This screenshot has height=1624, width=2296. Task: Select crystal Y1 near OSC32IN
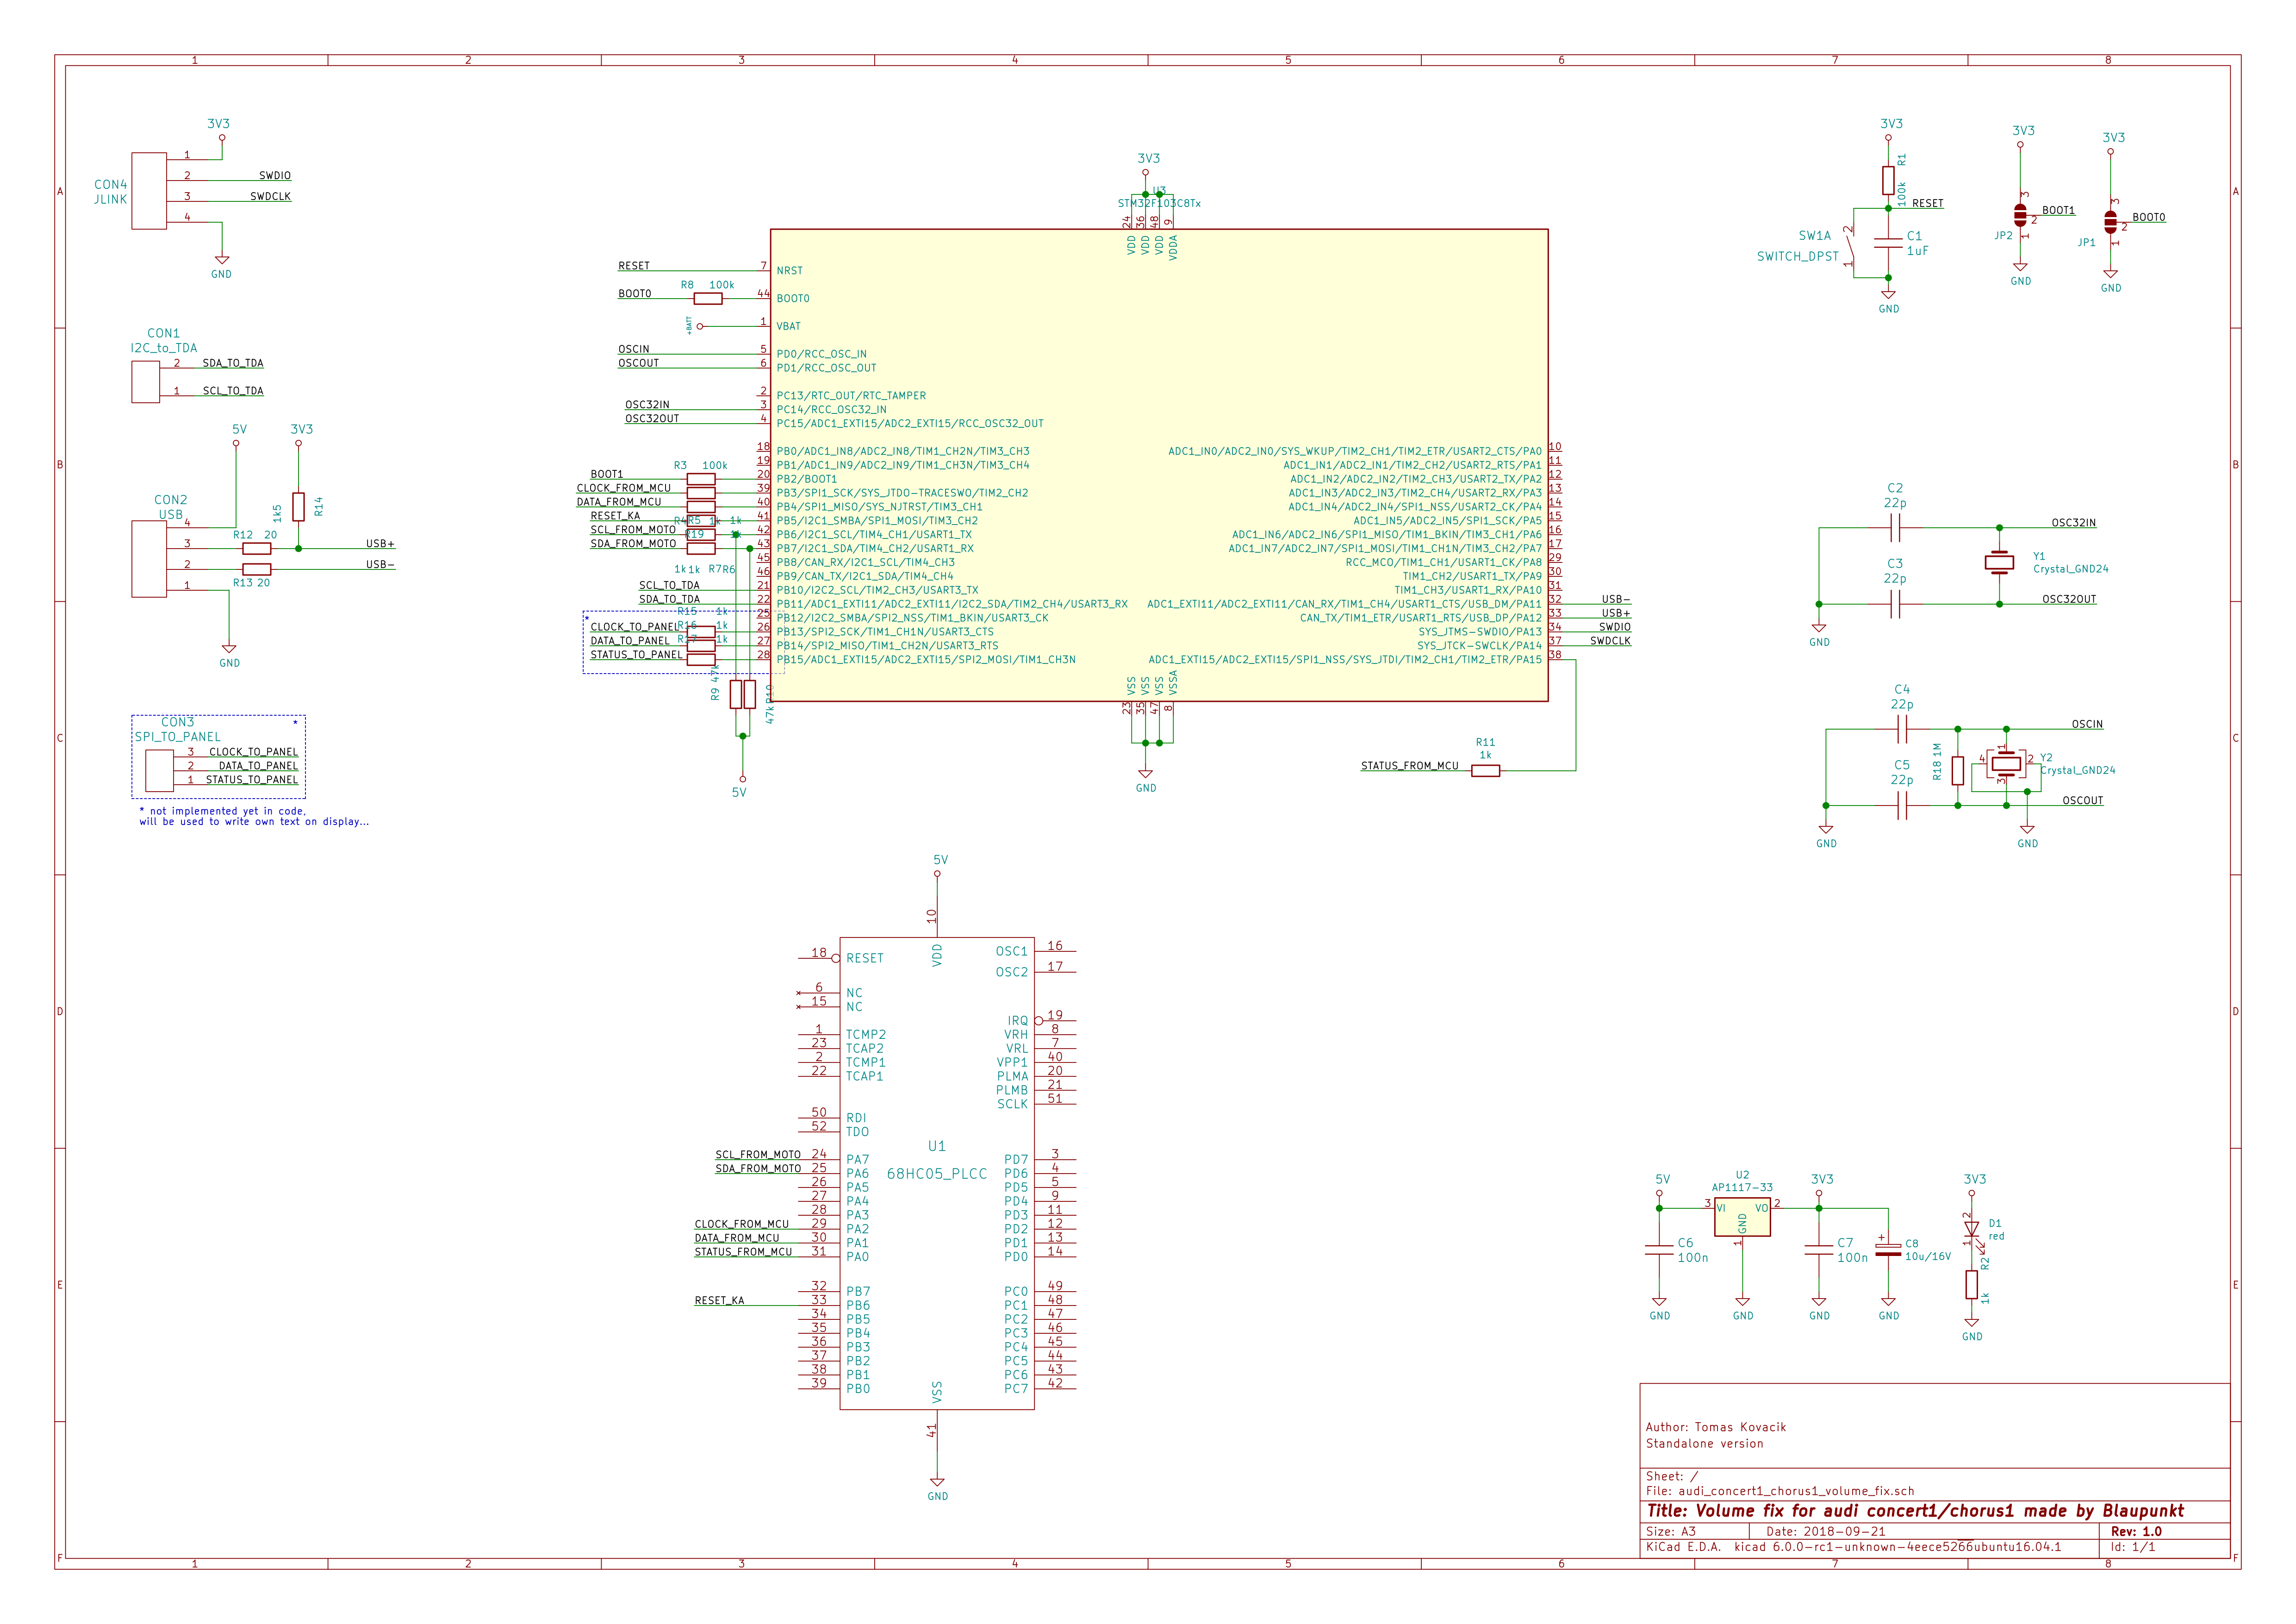(1999, 564)
